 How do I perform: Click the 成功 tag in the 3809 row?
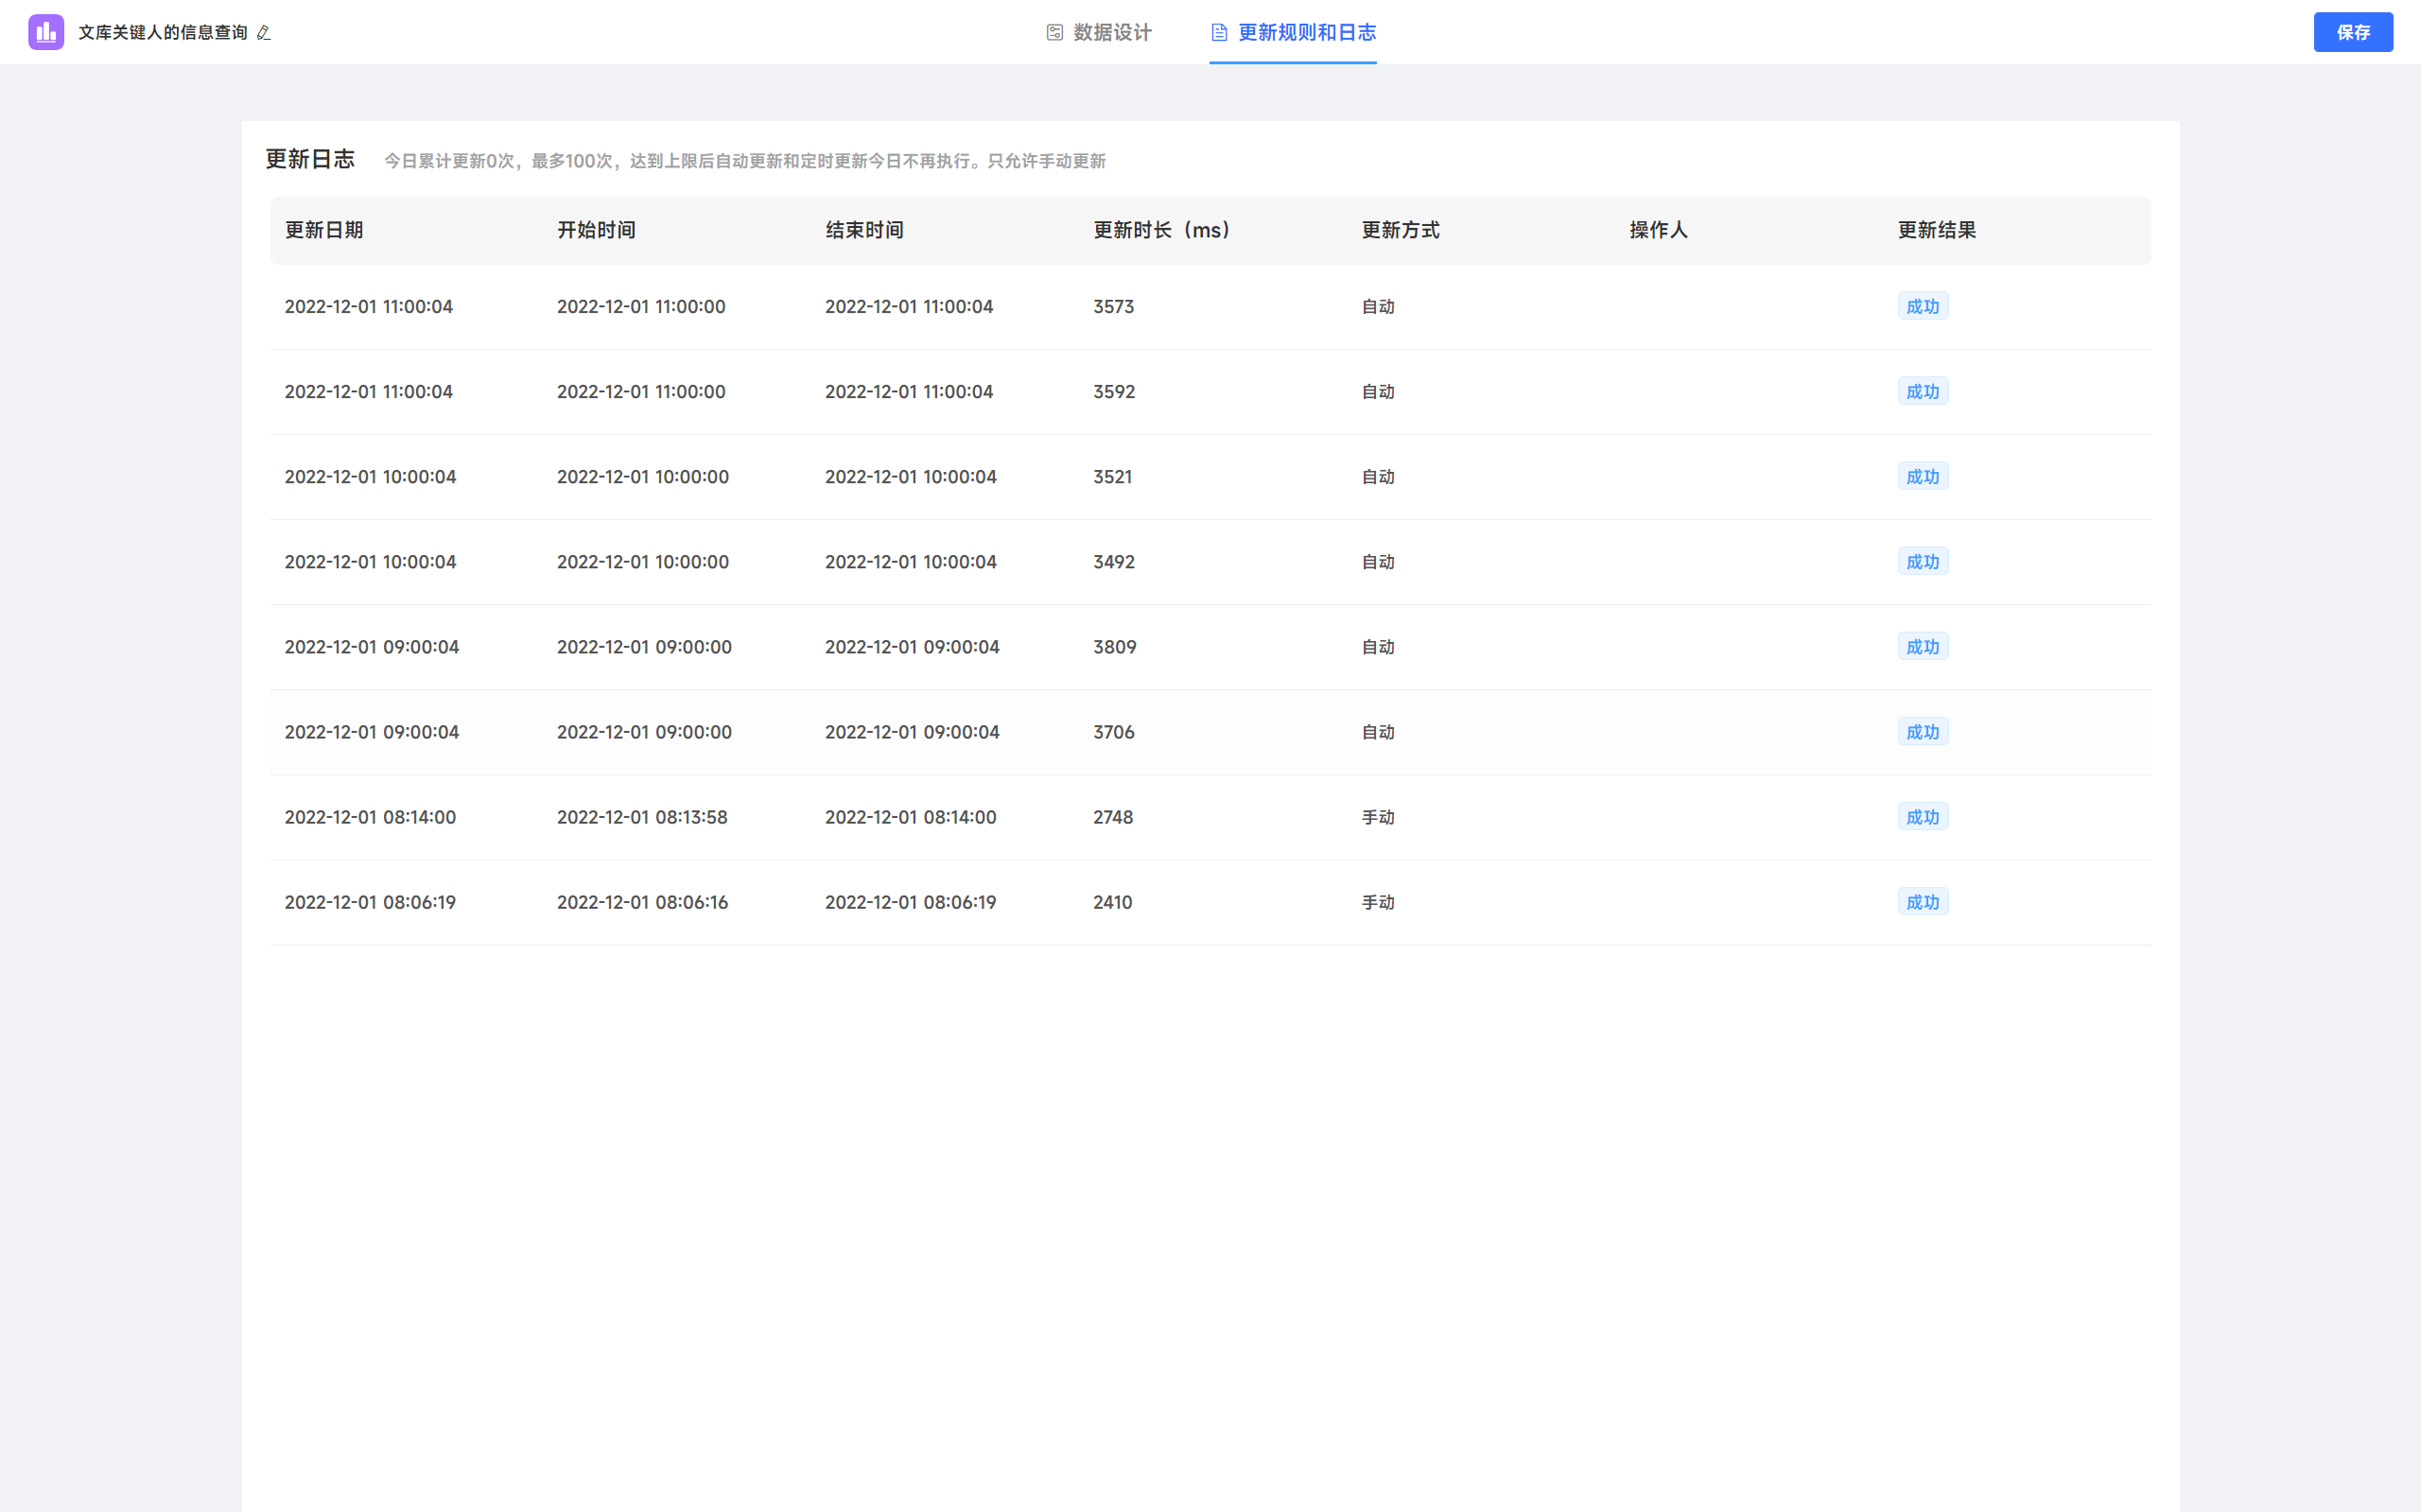point(1923,646)
